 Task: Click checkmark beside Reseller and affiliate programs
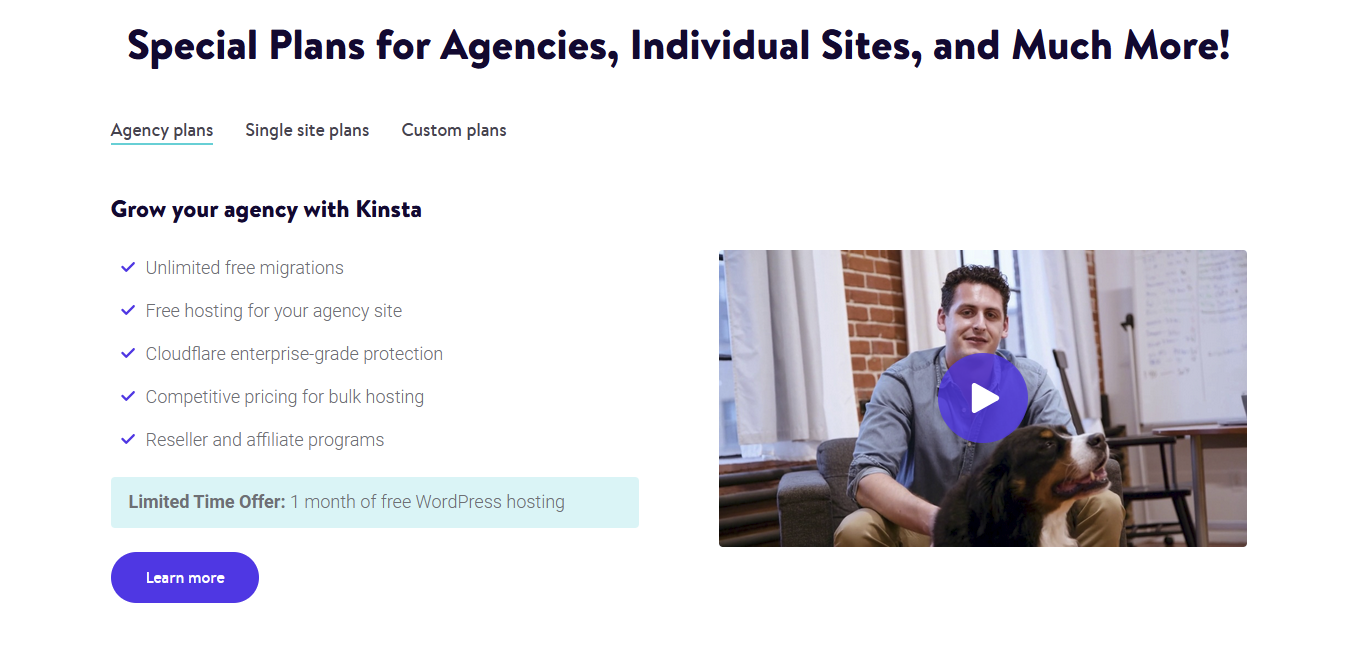[x=128, y=439]
